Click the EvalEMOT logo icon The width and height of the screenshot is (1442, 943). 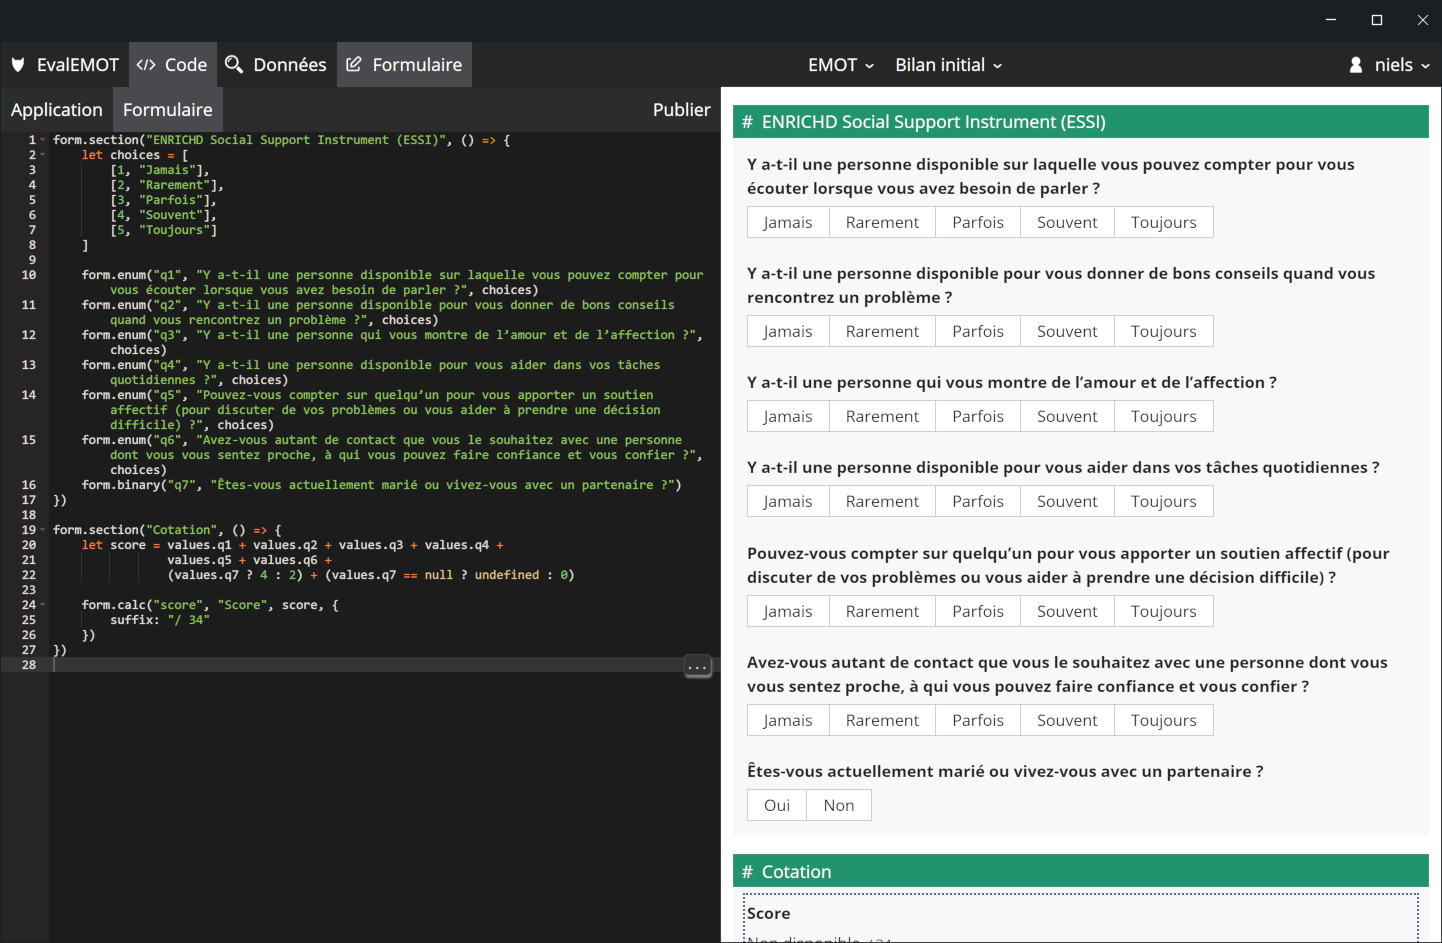point(18,65)
